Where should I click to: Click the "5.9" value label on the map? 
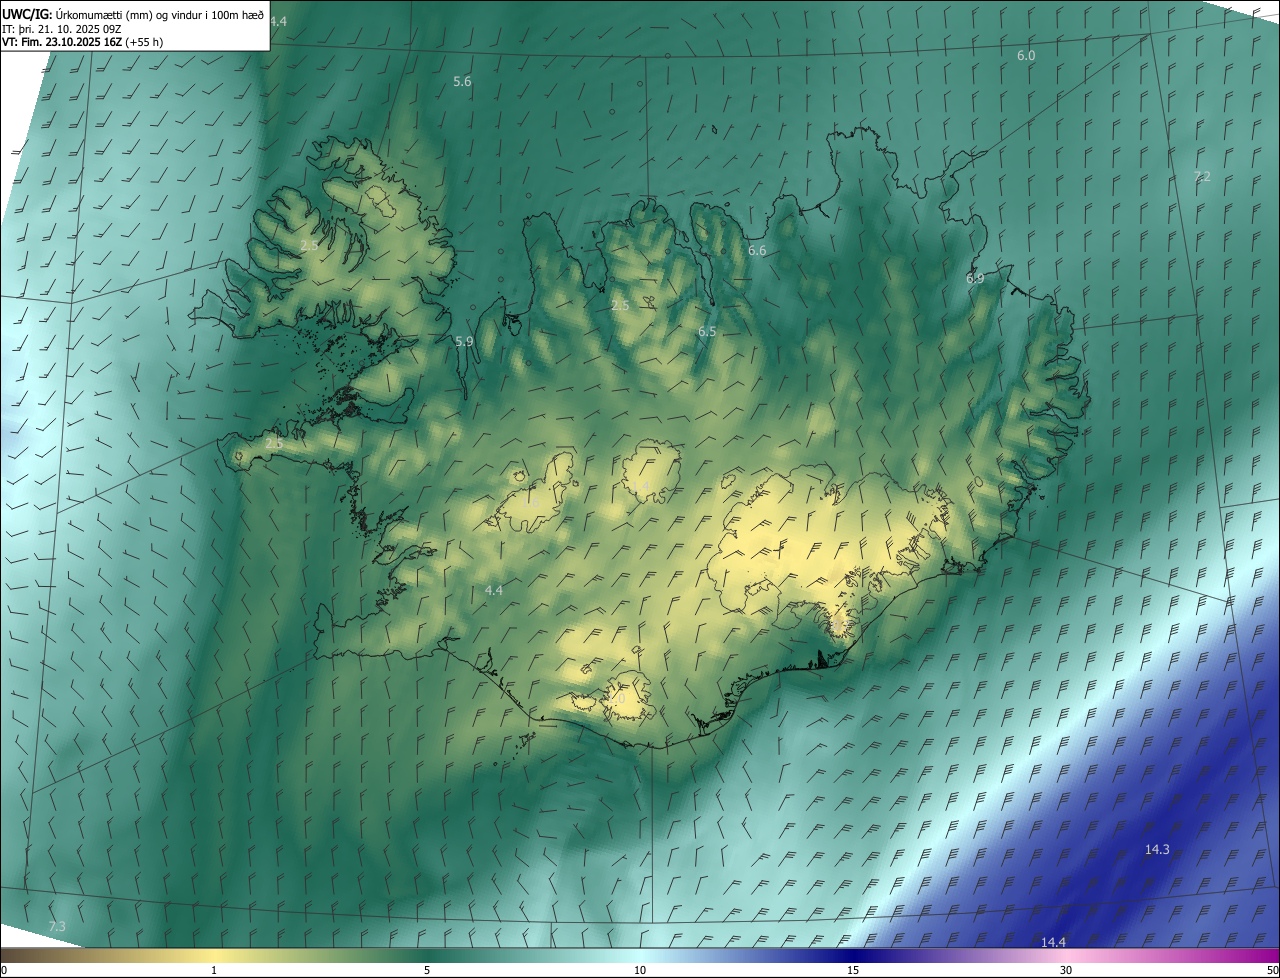coord(464,342)
